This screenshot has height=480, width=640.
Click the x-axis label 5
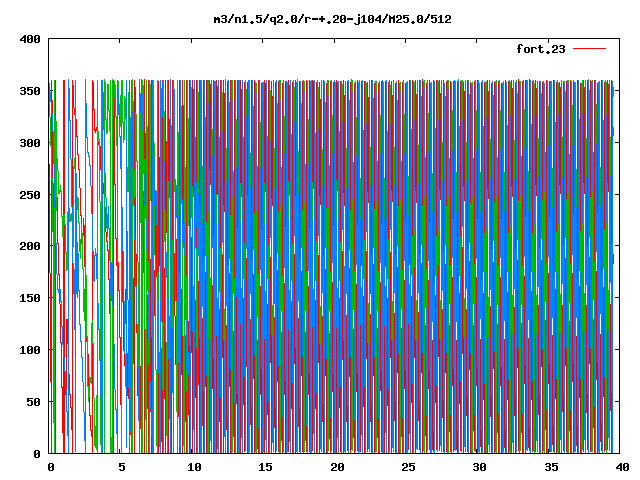click(122, 467)
